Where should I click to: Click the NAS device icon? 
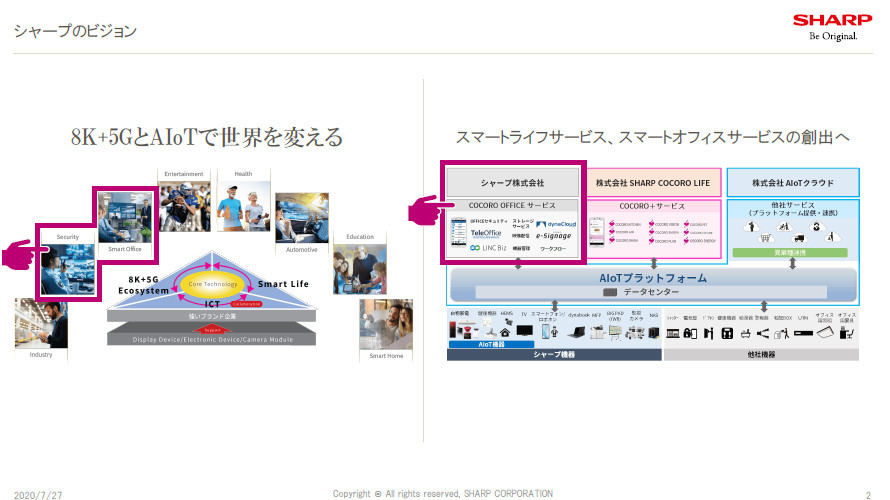click(654, 333)
